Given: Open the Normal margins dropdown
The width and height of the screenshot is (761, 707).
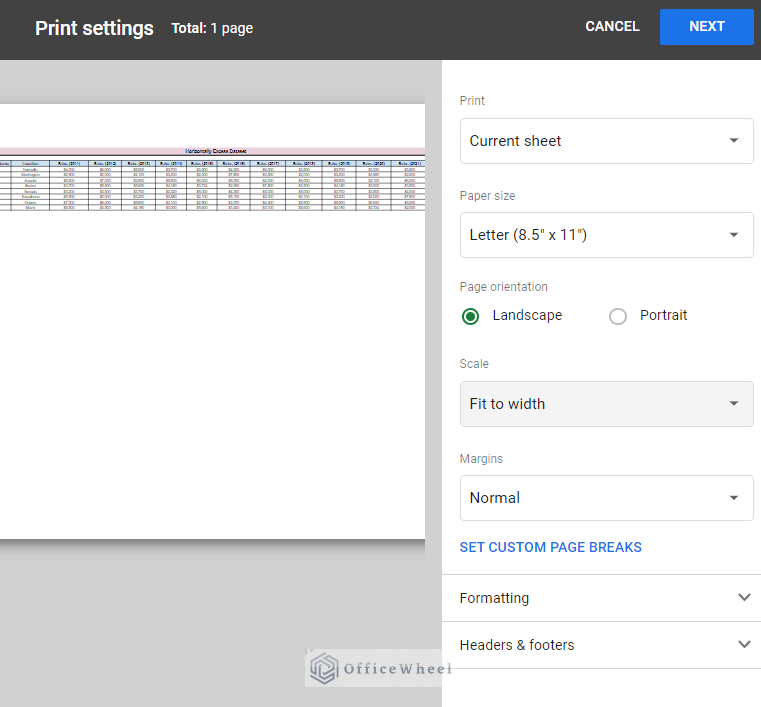Looking at the screenshot, I should coord(606,498).
